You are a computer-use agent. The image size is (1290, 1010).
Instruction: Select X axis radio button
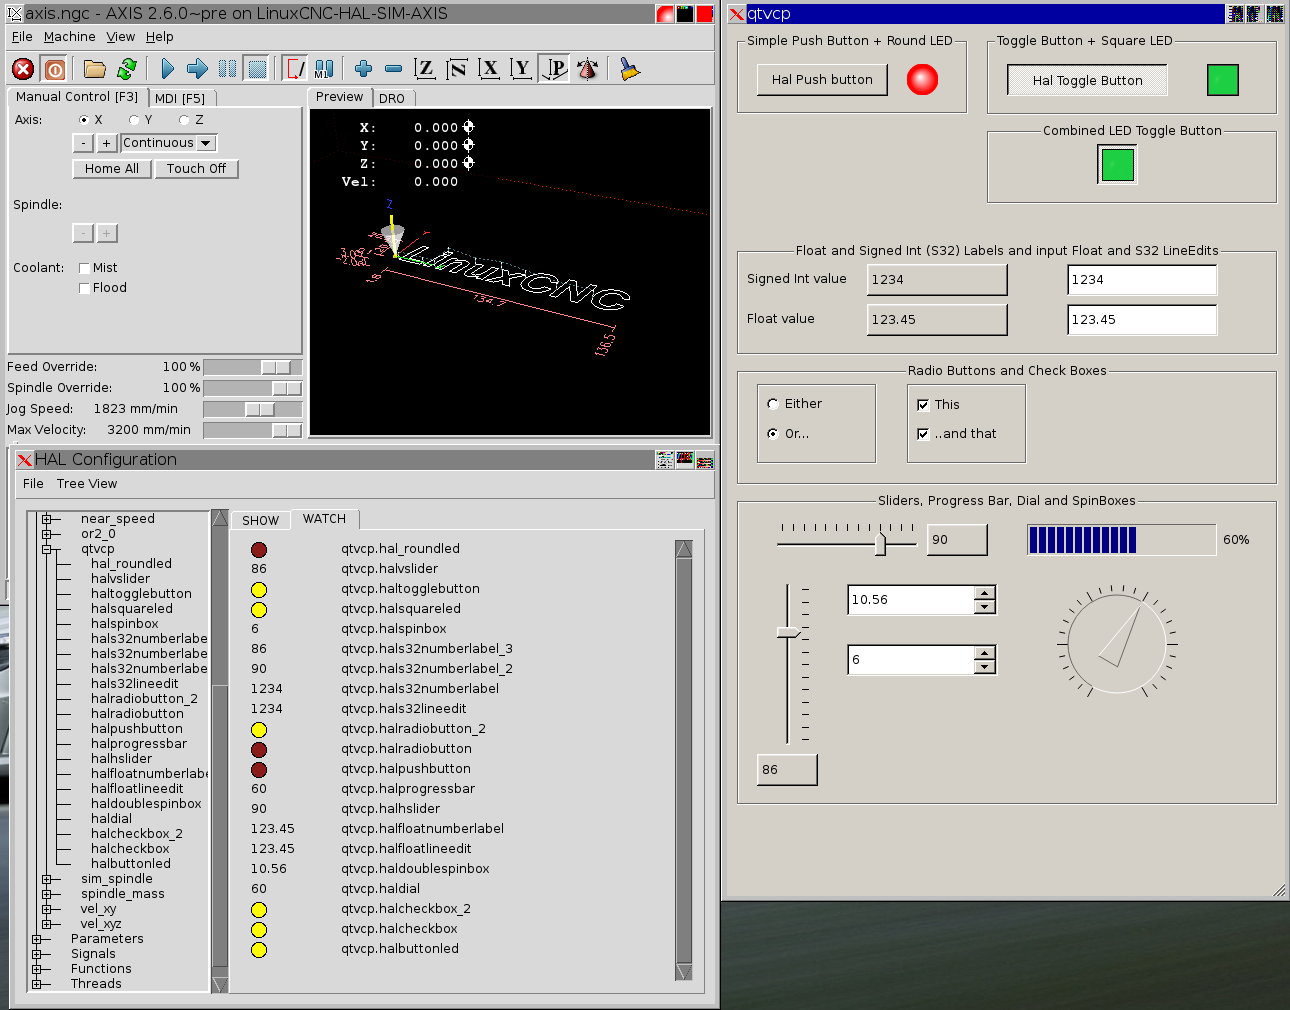pos(84,120)
